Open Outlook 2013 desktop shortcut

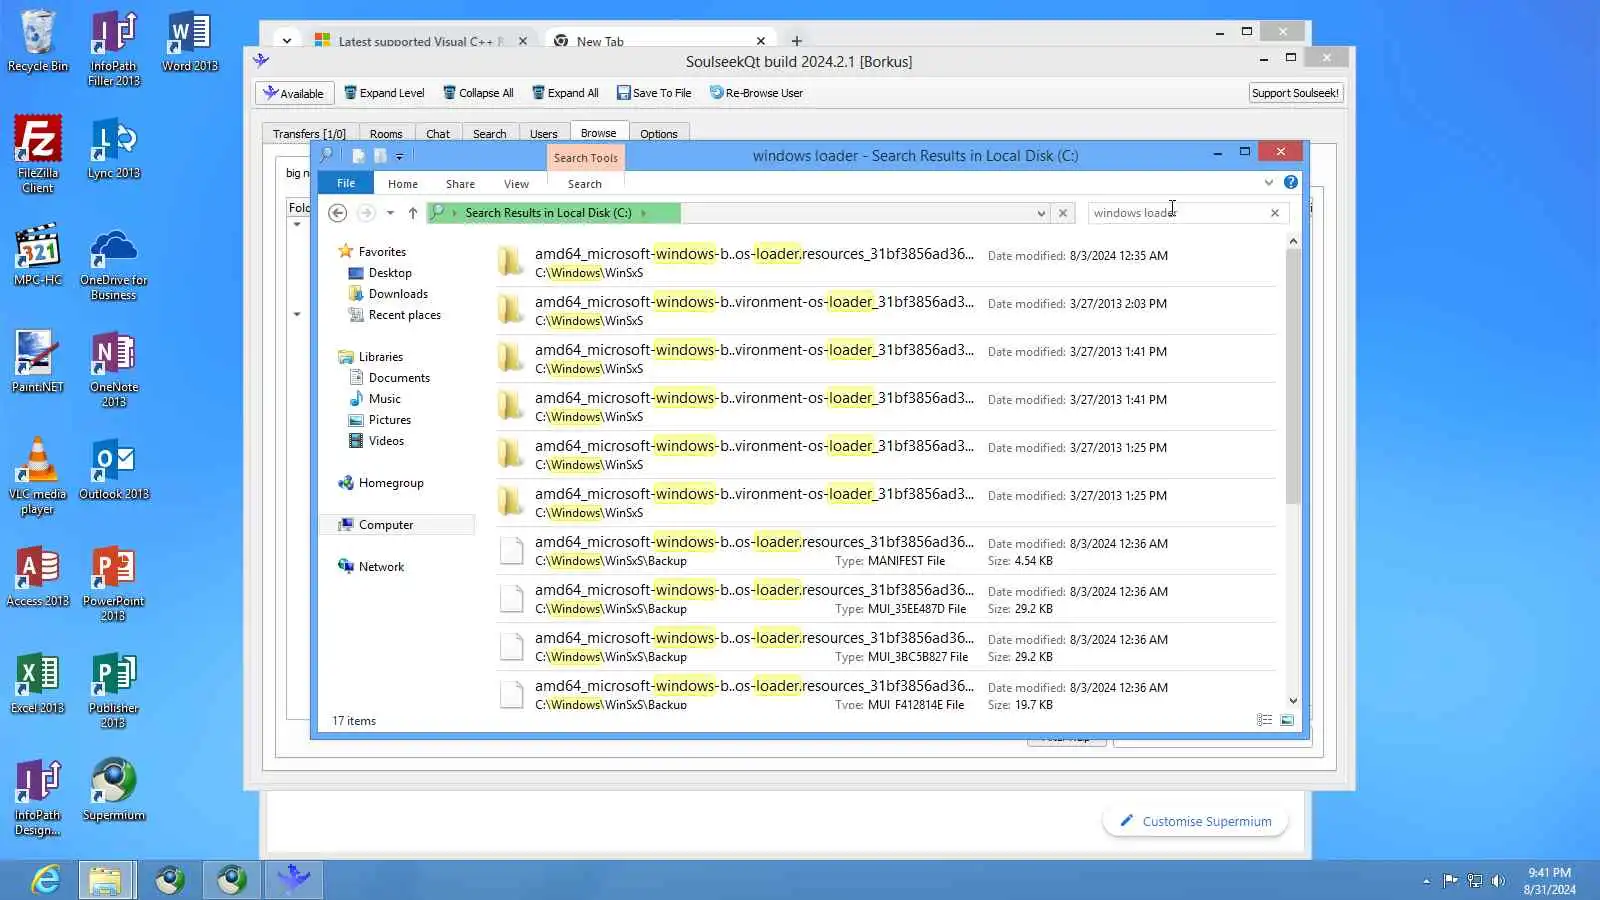[114, 469]
